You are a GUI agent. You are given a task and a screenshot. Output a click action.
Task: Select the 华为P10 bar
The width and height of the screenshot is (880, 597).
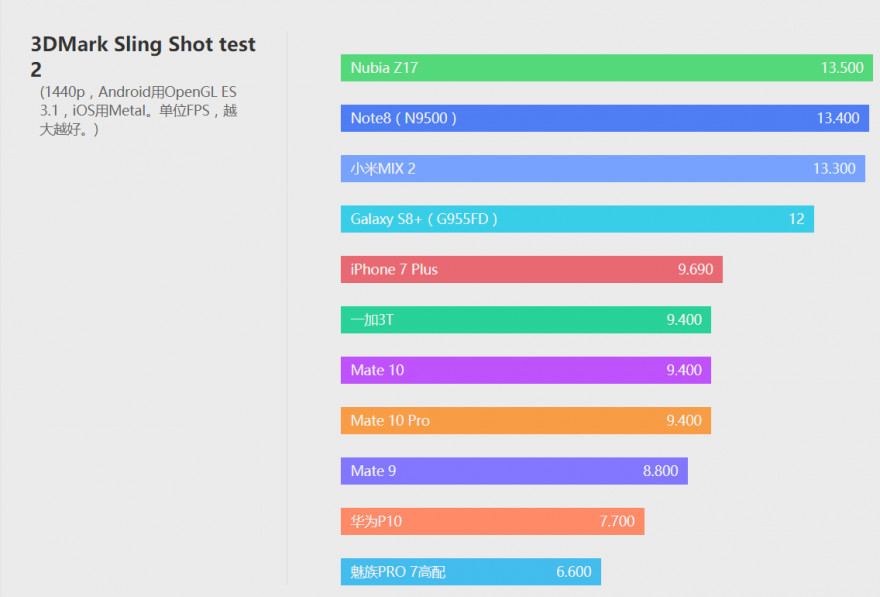(492, 521)
